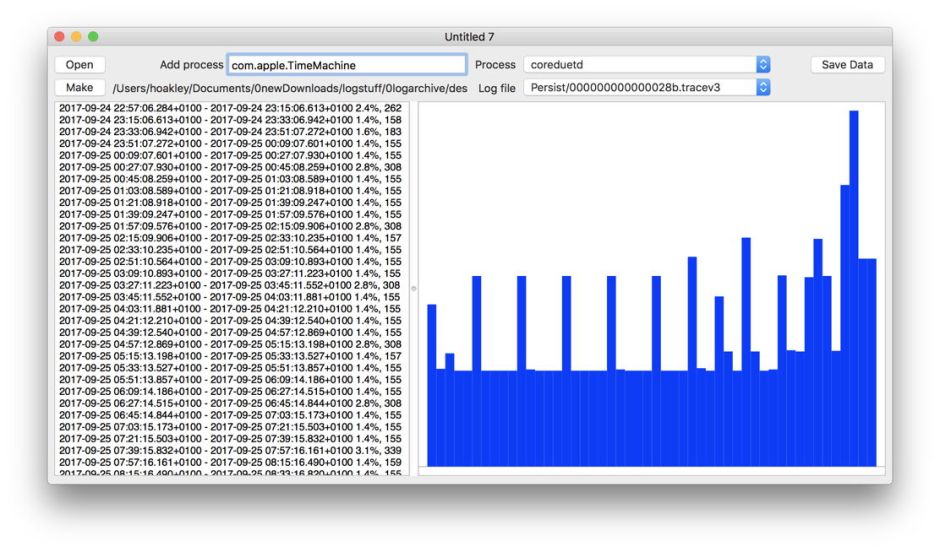Screen dimensions: 940x552
Task: Click the split divider handle beside the chart
Action: tap(413, 288)
